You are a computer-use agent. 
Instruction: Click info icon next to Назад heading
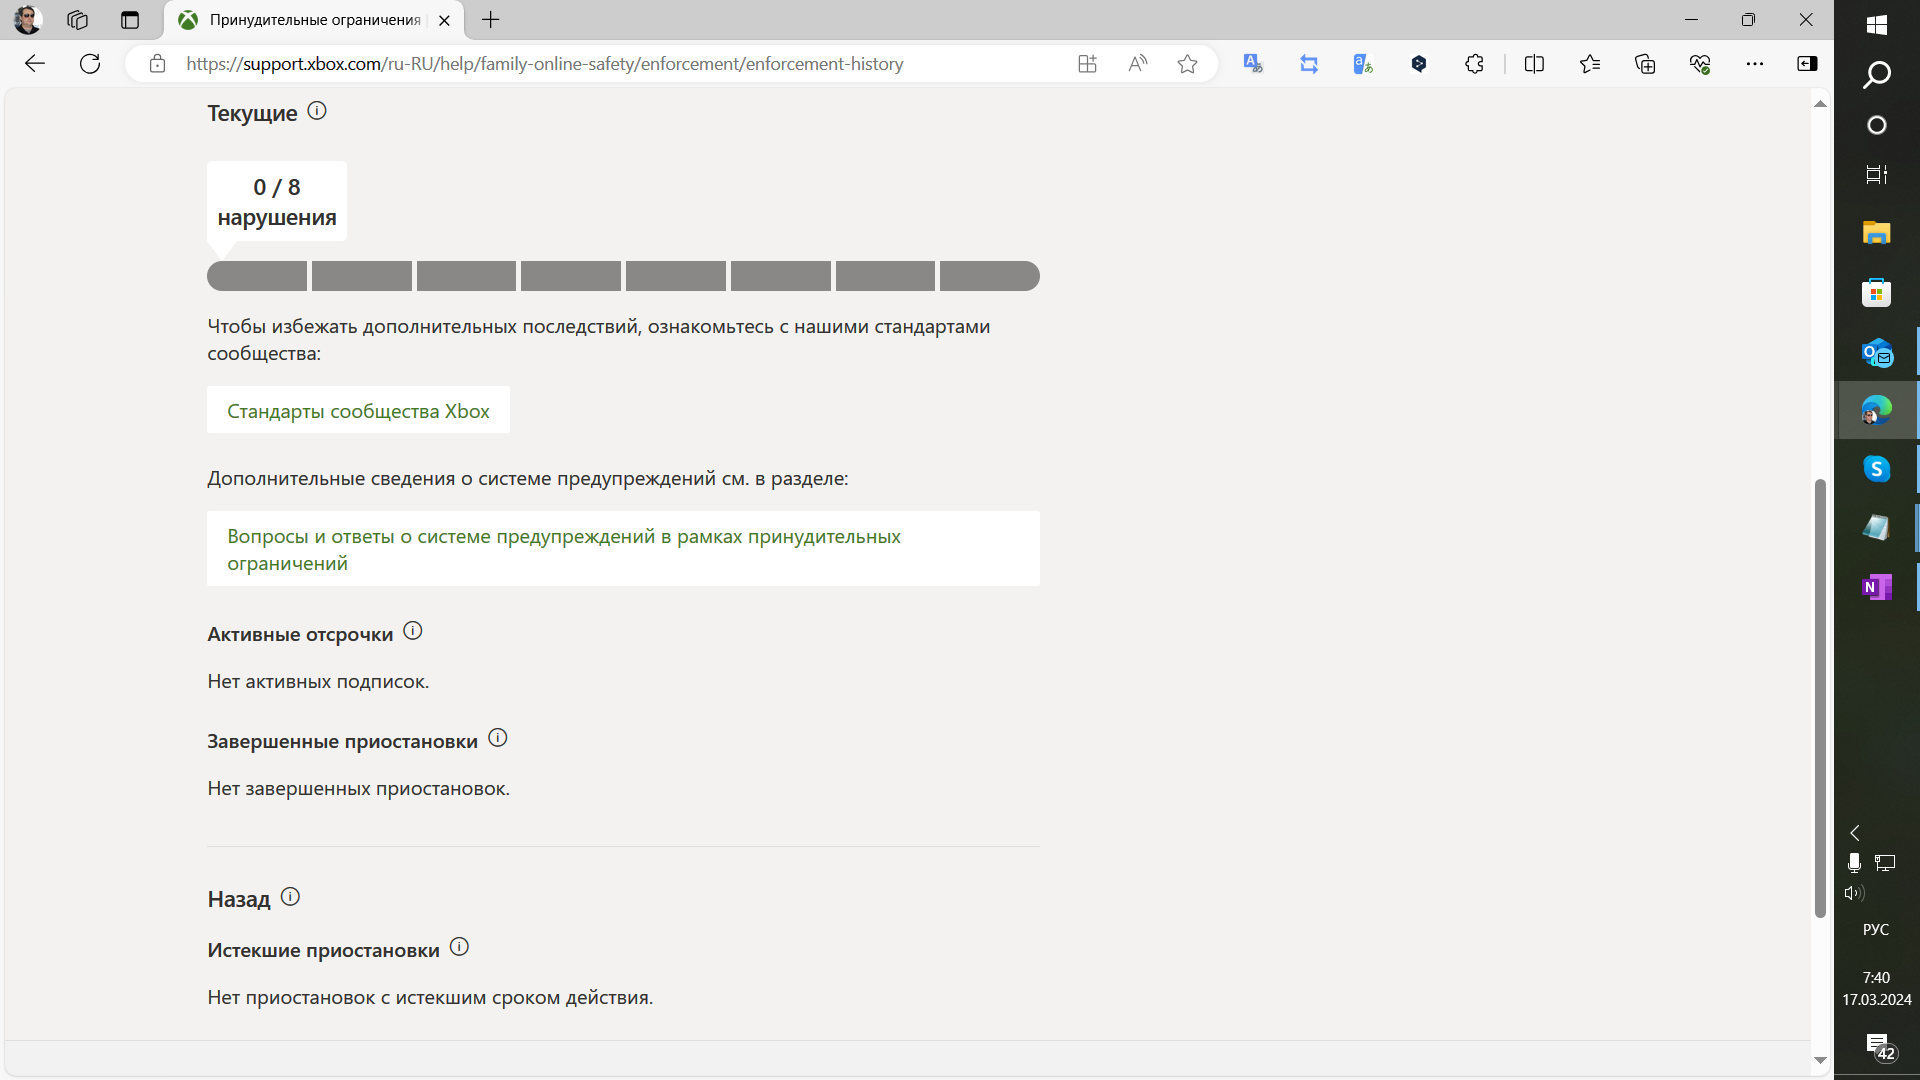[290, 897]
